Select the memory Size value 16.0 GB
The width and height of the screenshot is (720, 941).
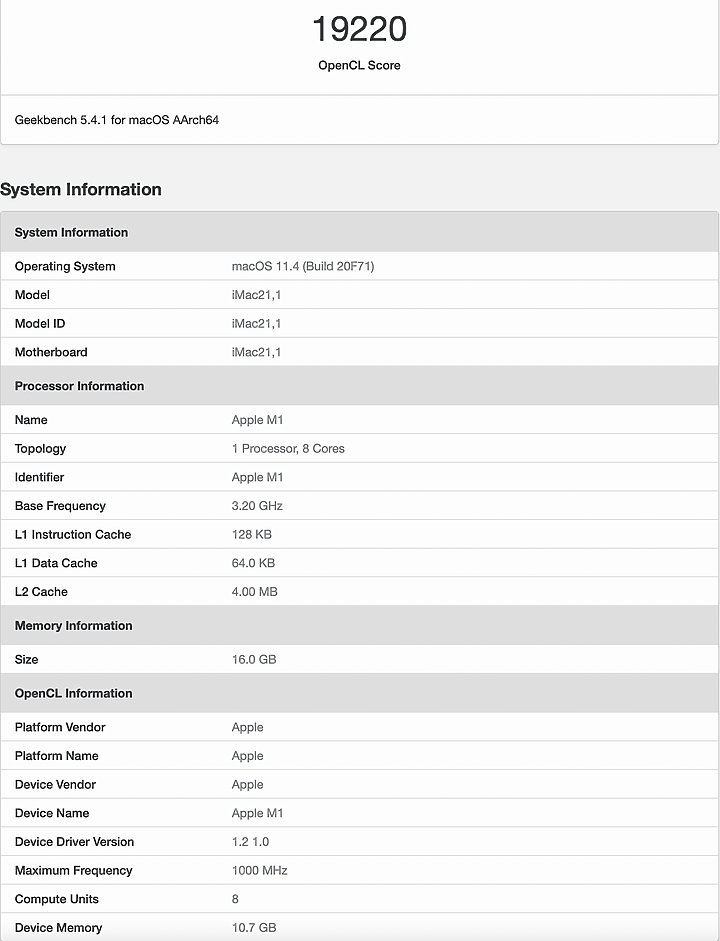[254, 660]
